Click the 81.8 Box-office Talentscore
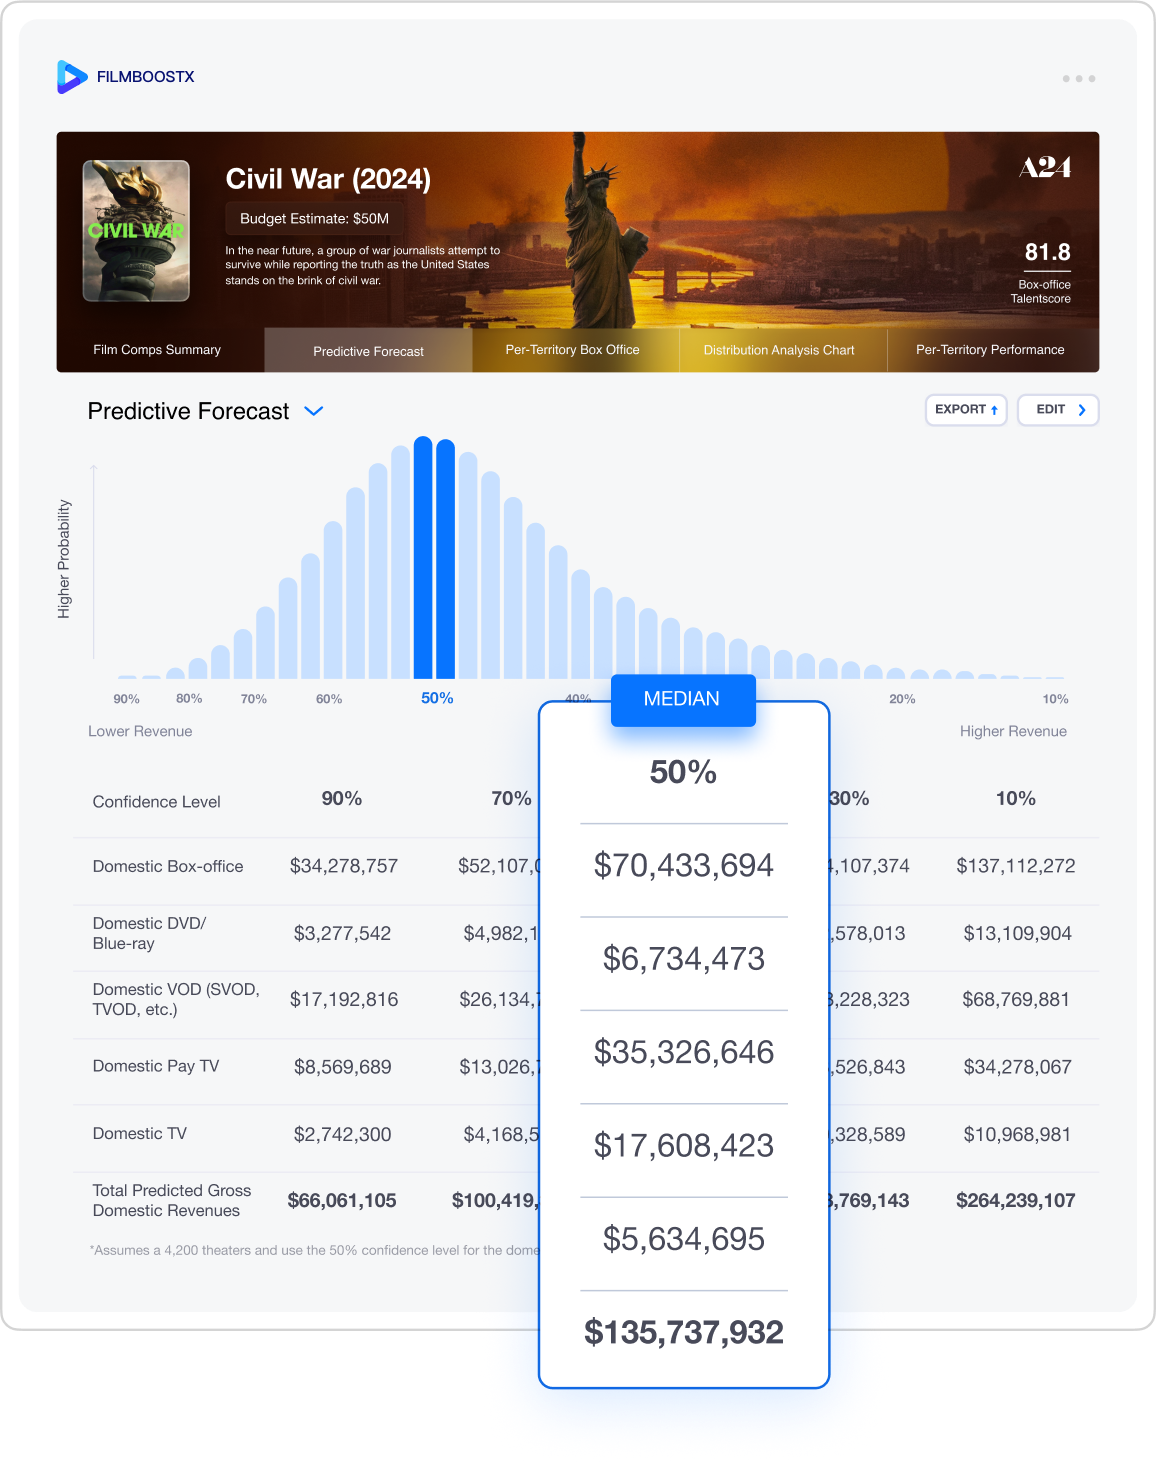The height and width of the screenshot is (1463, 1156). tap(1047, 253)
